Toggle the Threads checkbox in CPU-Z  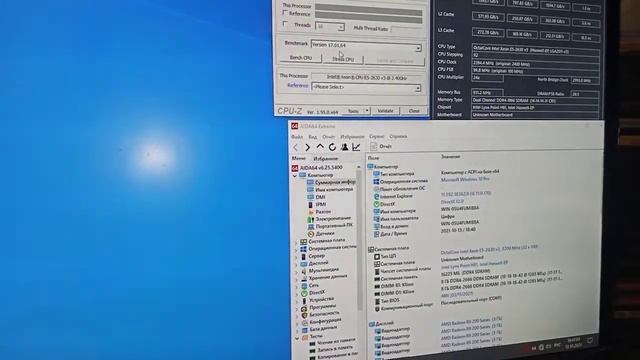(x=285, y=24)
